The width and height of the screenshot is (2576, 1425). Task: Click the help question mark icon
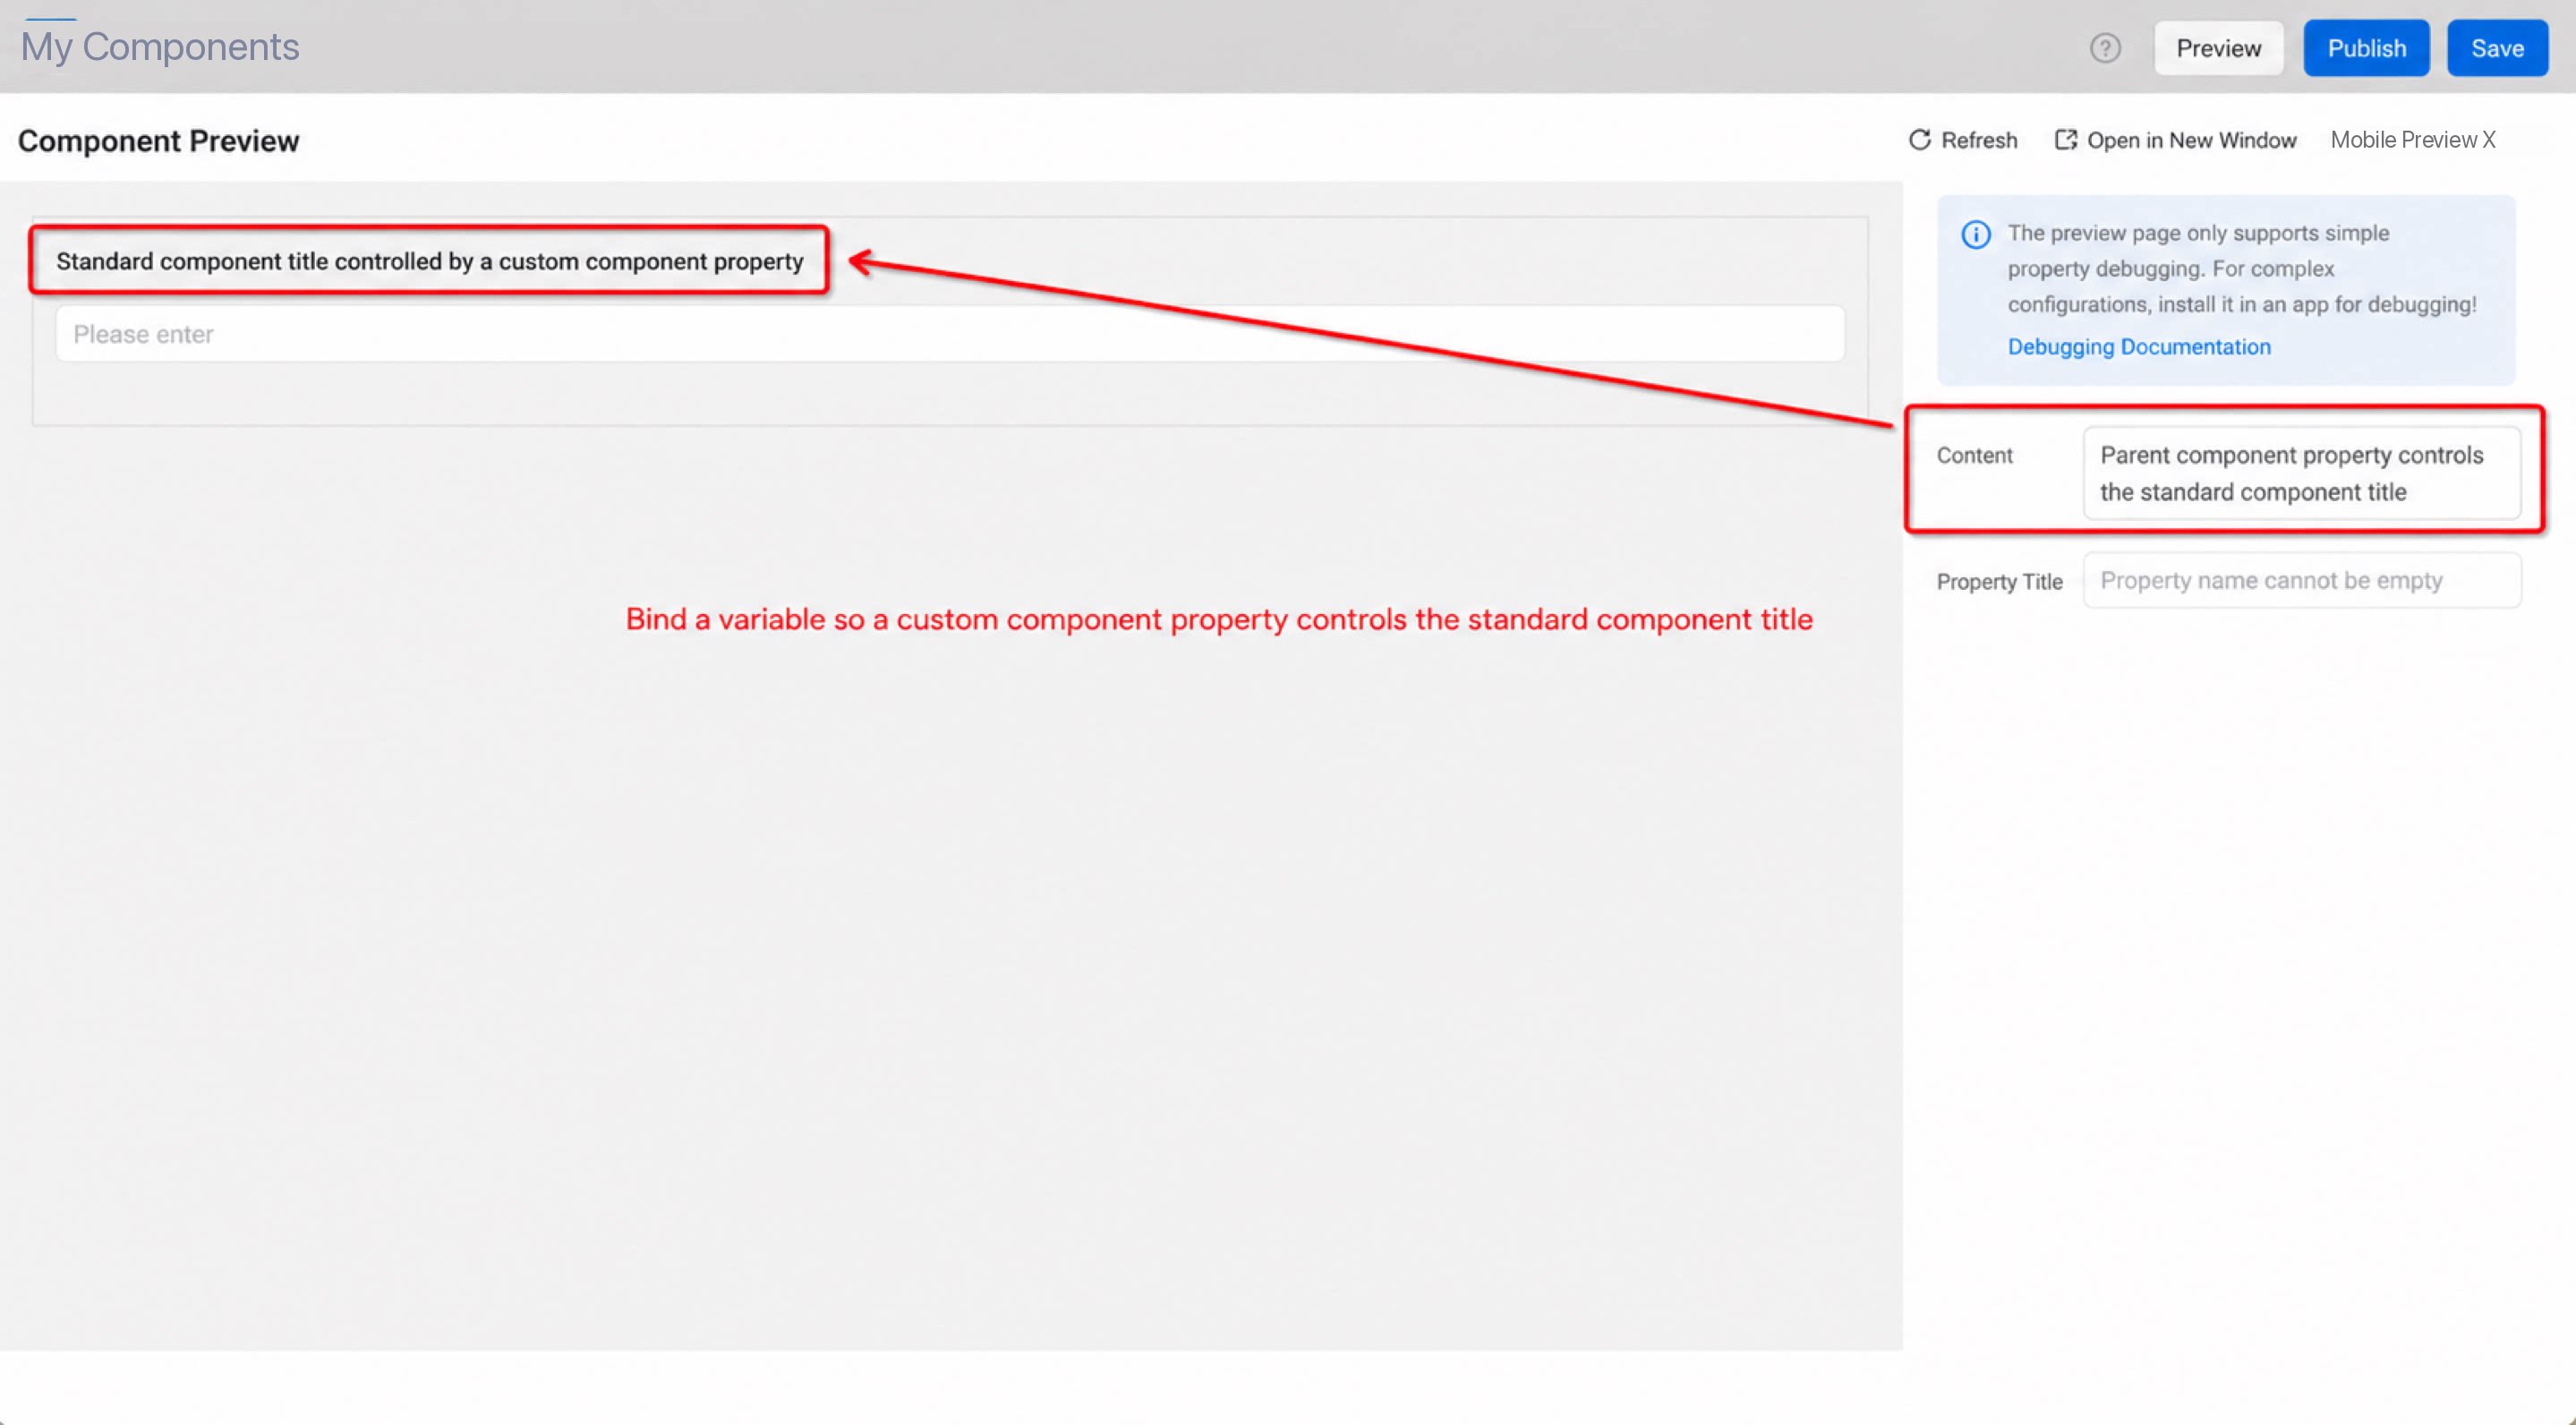point(2105,48)
